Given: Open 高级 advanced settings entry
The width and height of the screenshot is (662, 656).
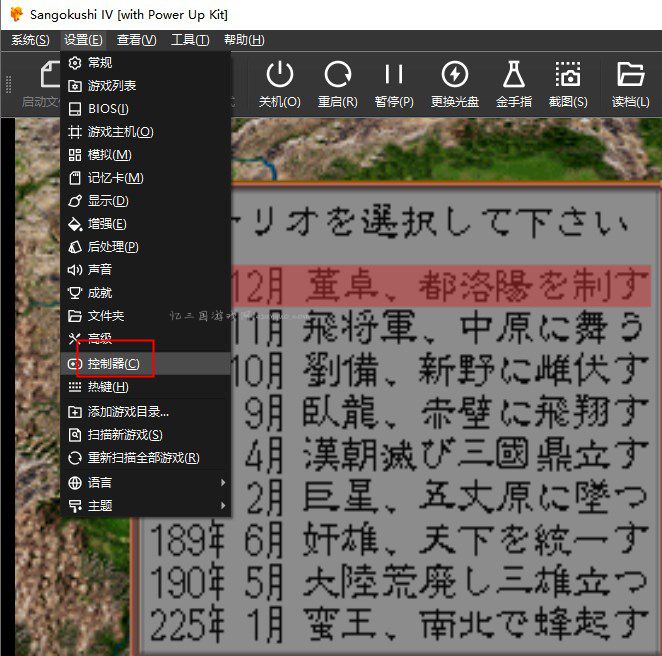Looking at the screenshot, I should (146, 339).
